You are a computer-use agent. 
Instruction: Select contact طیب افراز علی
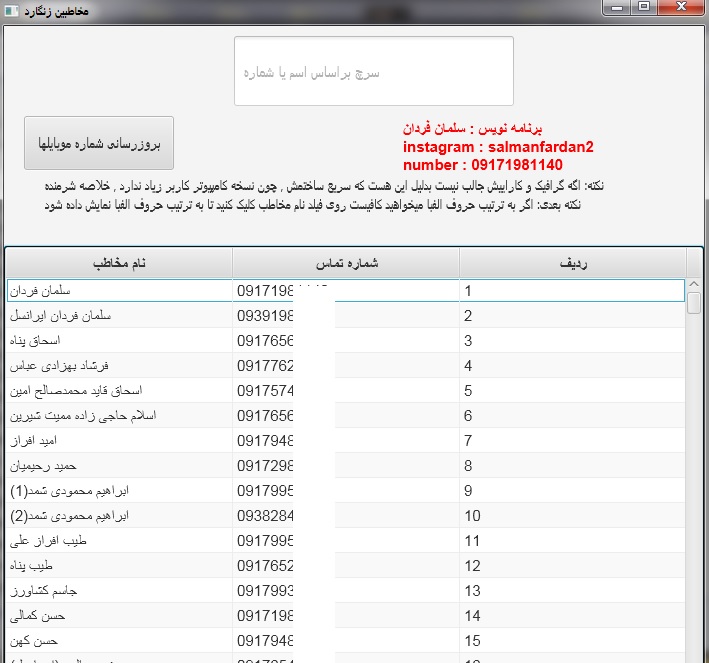48,541
